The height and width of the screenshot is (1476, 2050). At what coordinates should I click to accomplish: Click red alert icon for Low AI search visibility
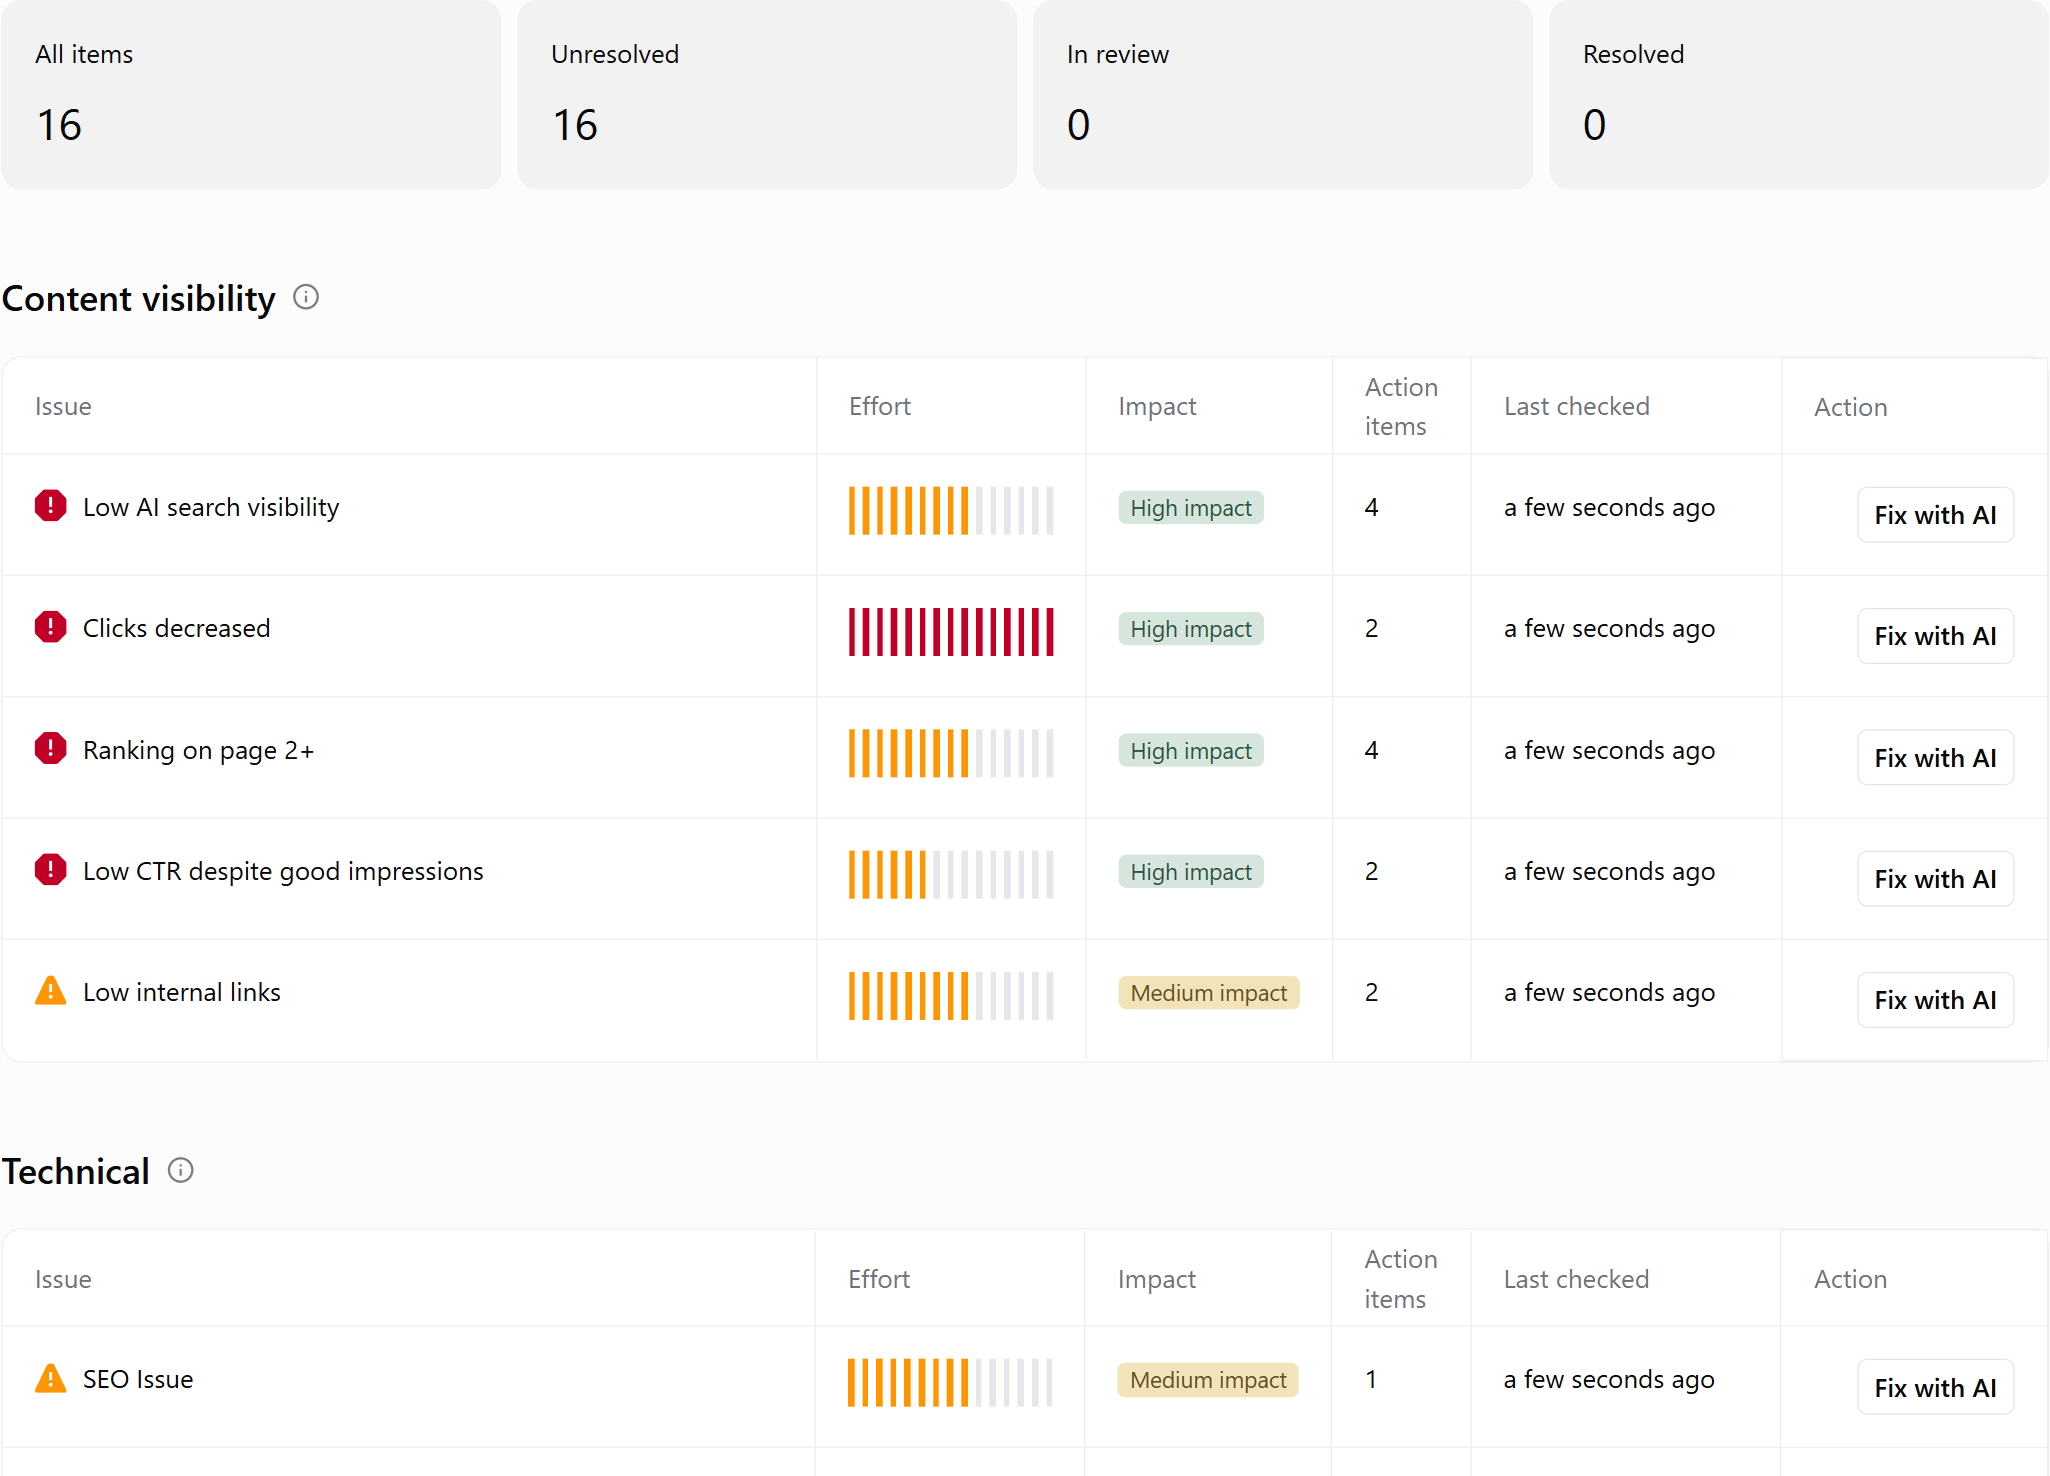click(x=50, y=506)
